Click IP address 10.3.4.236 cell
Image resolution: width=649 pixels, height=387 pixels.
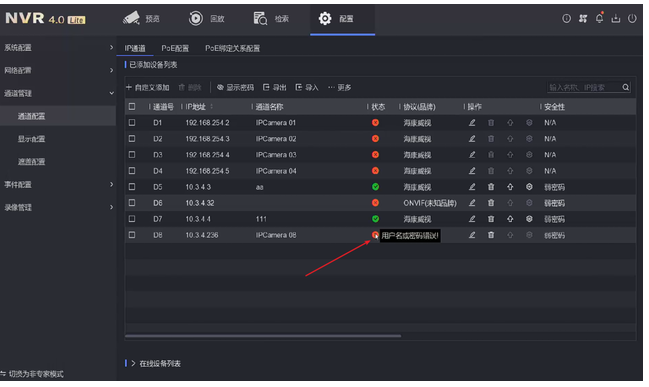point(202,235)
